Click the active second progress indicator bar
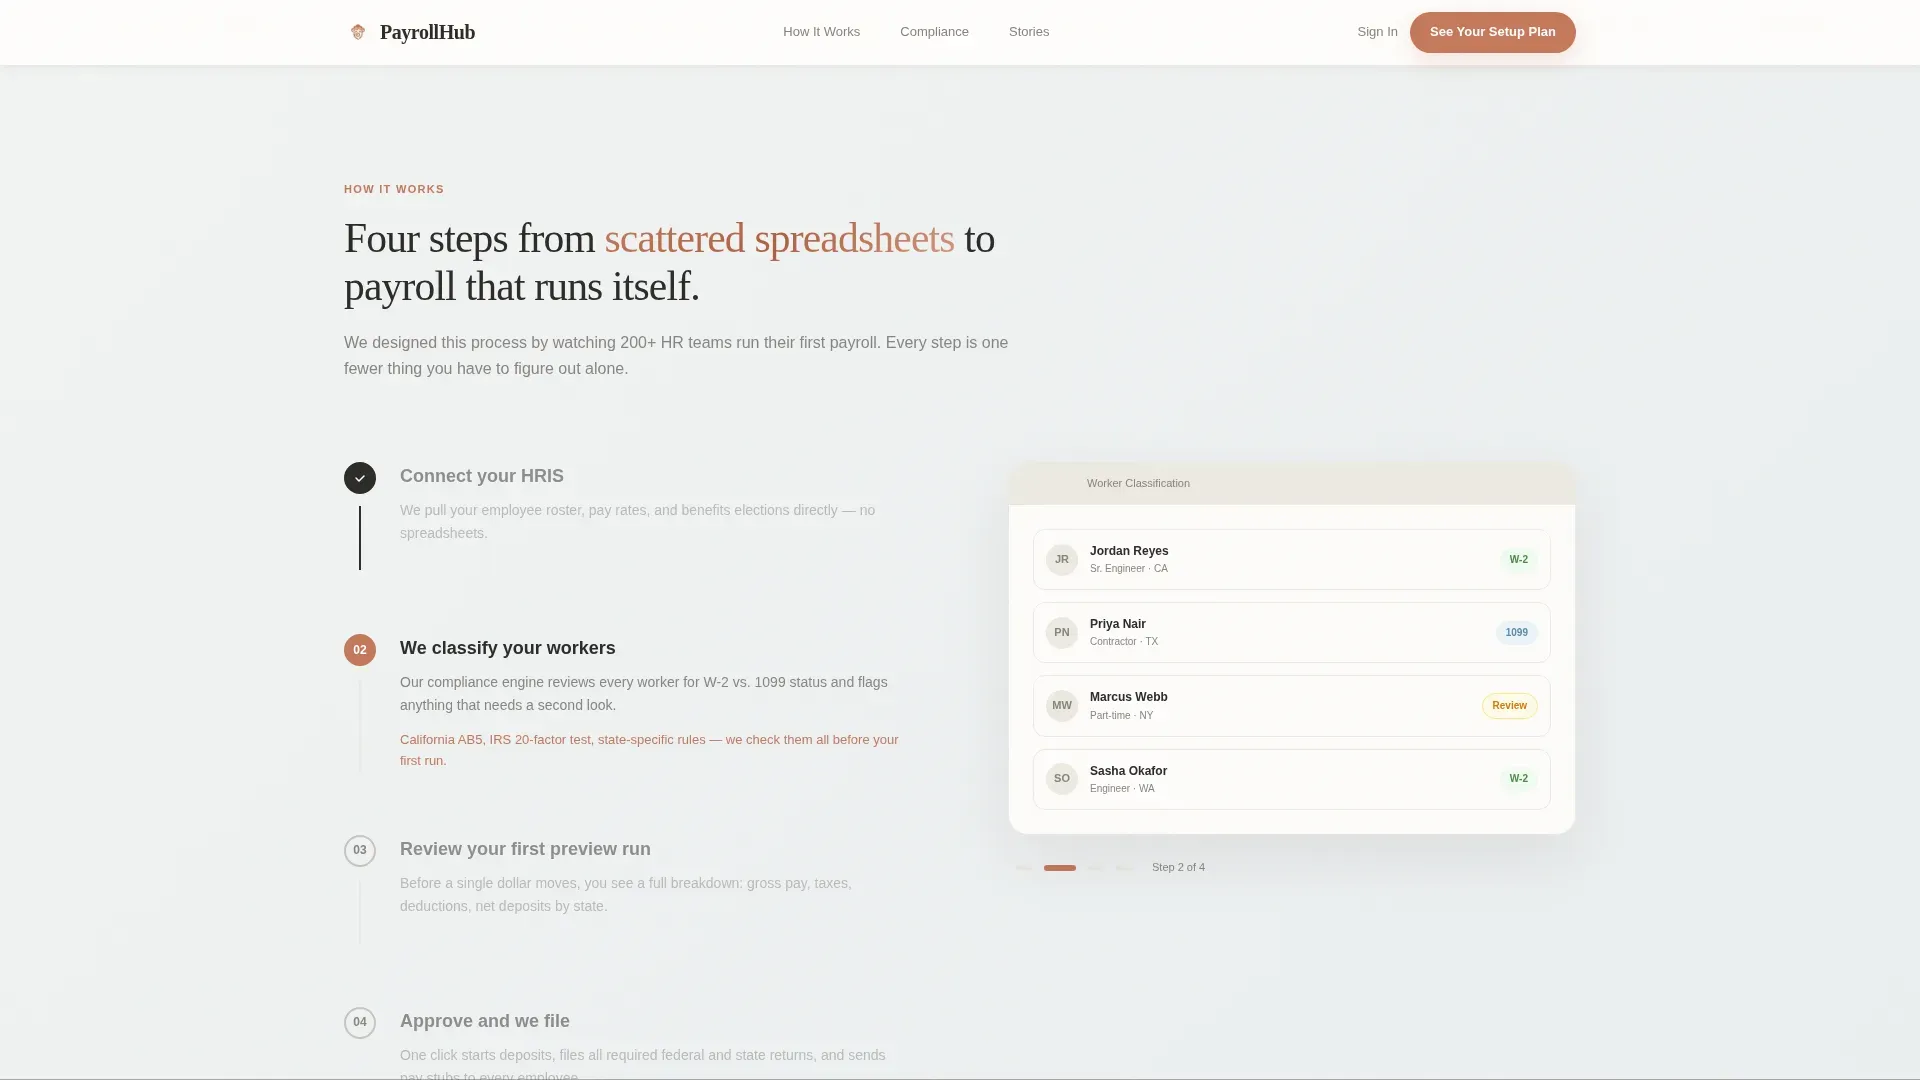The width and height of the screenshot is (1920, 1080). (1060, 868)
